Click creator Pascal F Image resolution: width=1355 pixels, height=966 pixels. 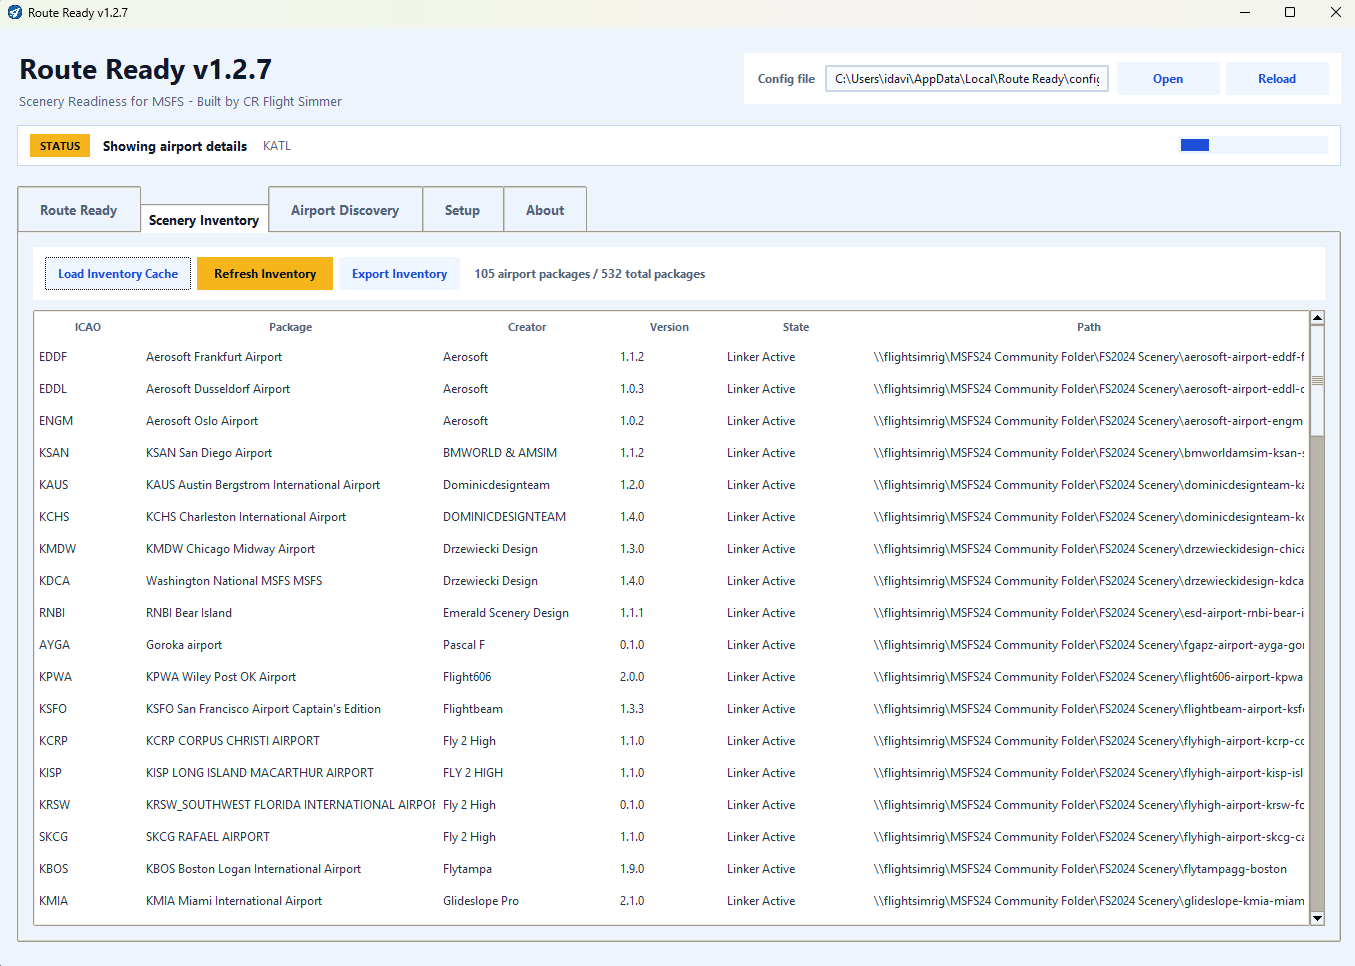[464, 645]
